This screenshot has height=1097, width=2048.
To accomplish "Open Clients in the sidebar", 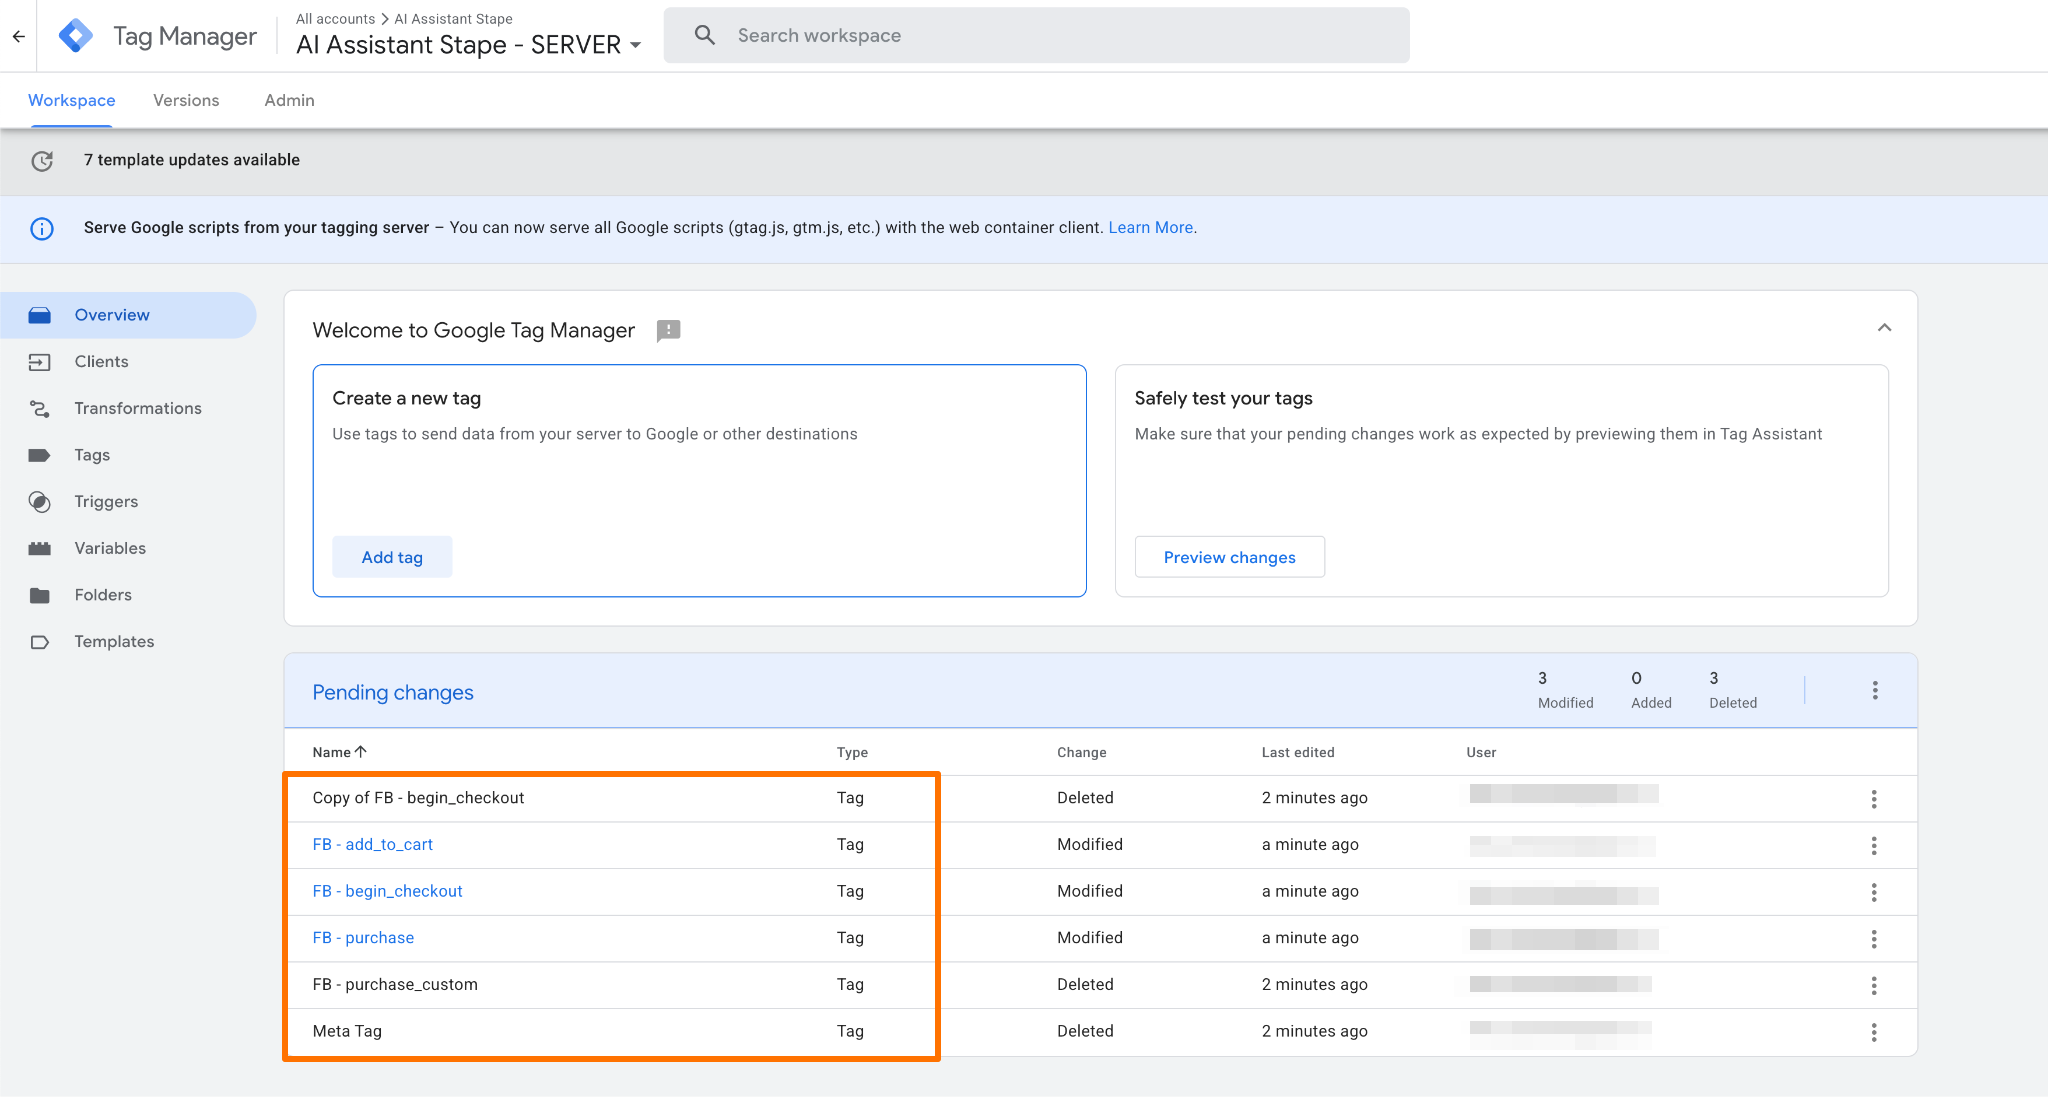I will click(128, 362).
